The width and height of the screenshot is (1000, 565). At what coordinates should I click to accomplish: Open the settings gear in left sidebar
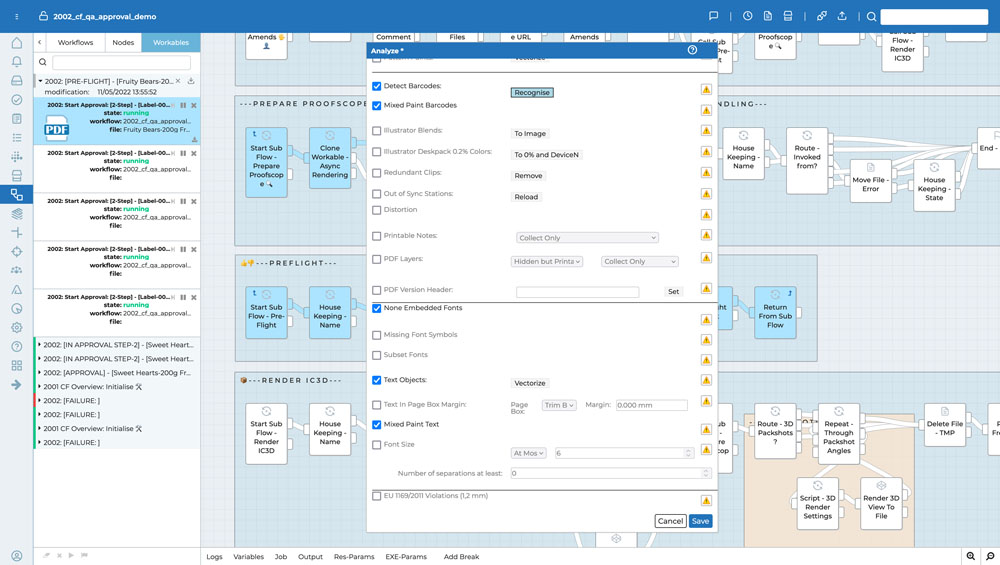click(x=17, y=328)
